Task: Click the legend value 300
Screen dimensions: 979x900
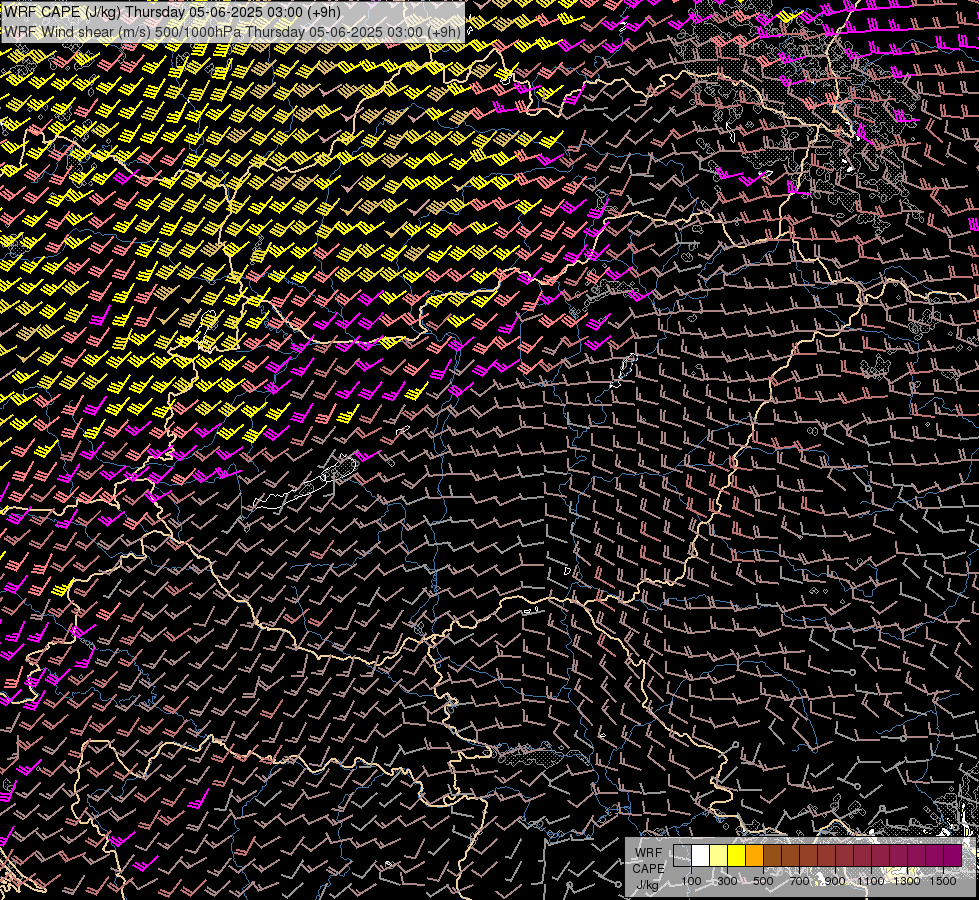Action: [x=727, y=881]
